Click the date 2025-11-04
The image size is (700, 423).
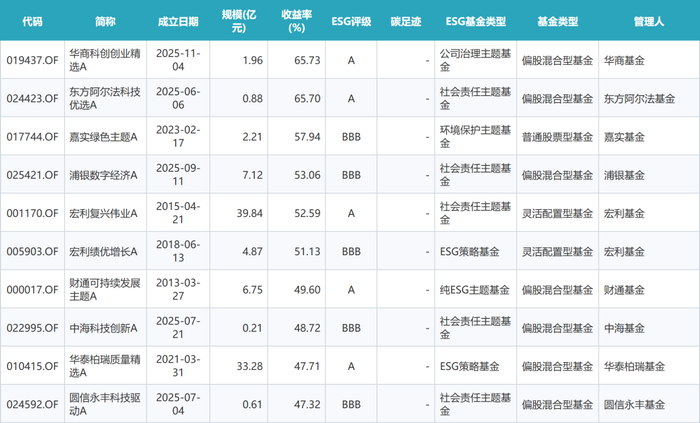click(x=178, y=60)
